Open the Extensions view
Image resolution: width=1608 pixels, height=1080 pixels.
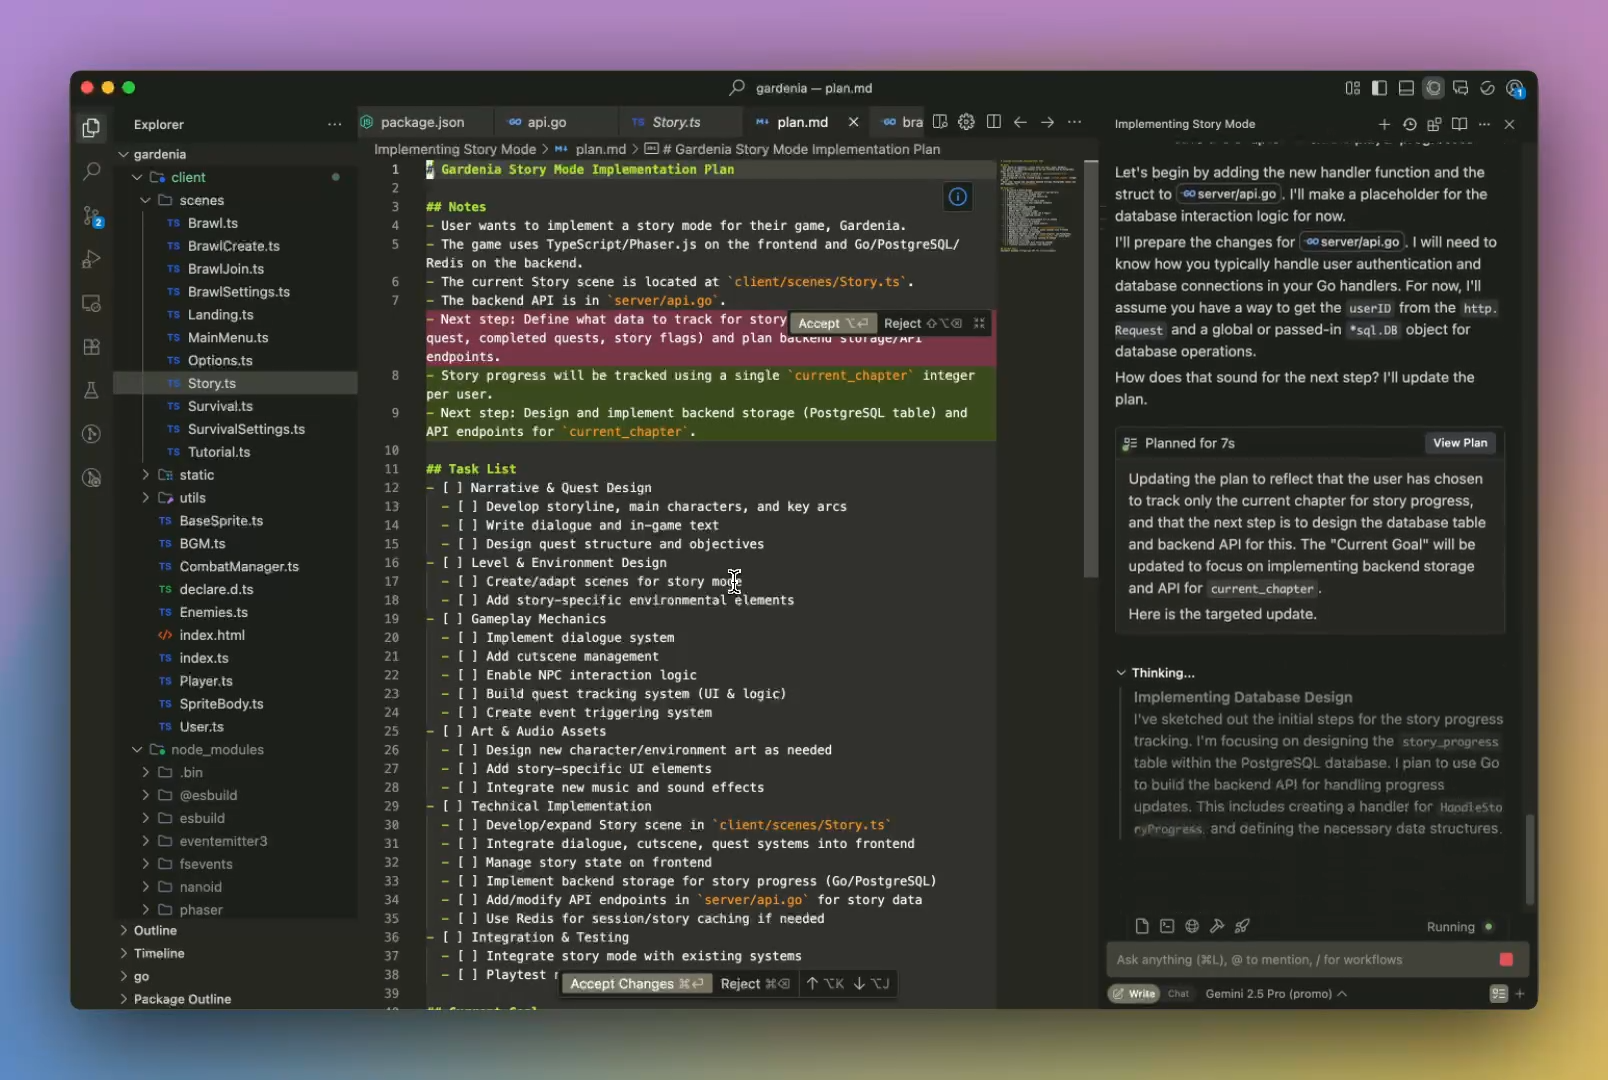91,347
